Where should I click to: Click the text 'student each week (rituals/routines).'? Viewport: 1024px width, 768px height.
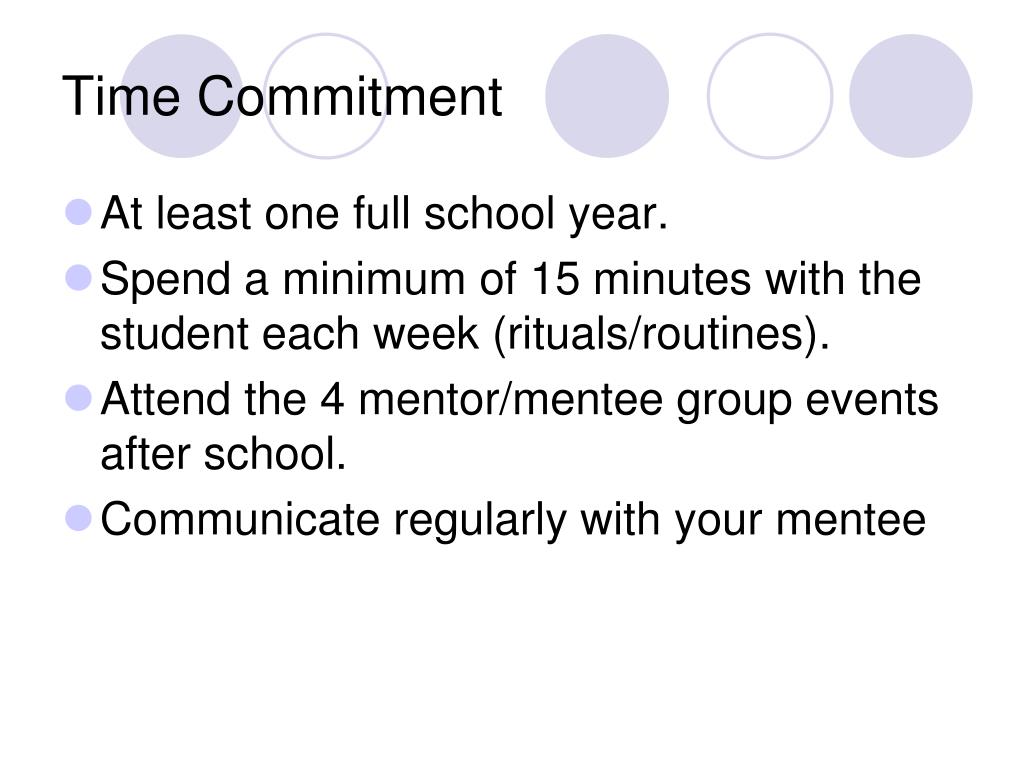[x=465, y=334]
